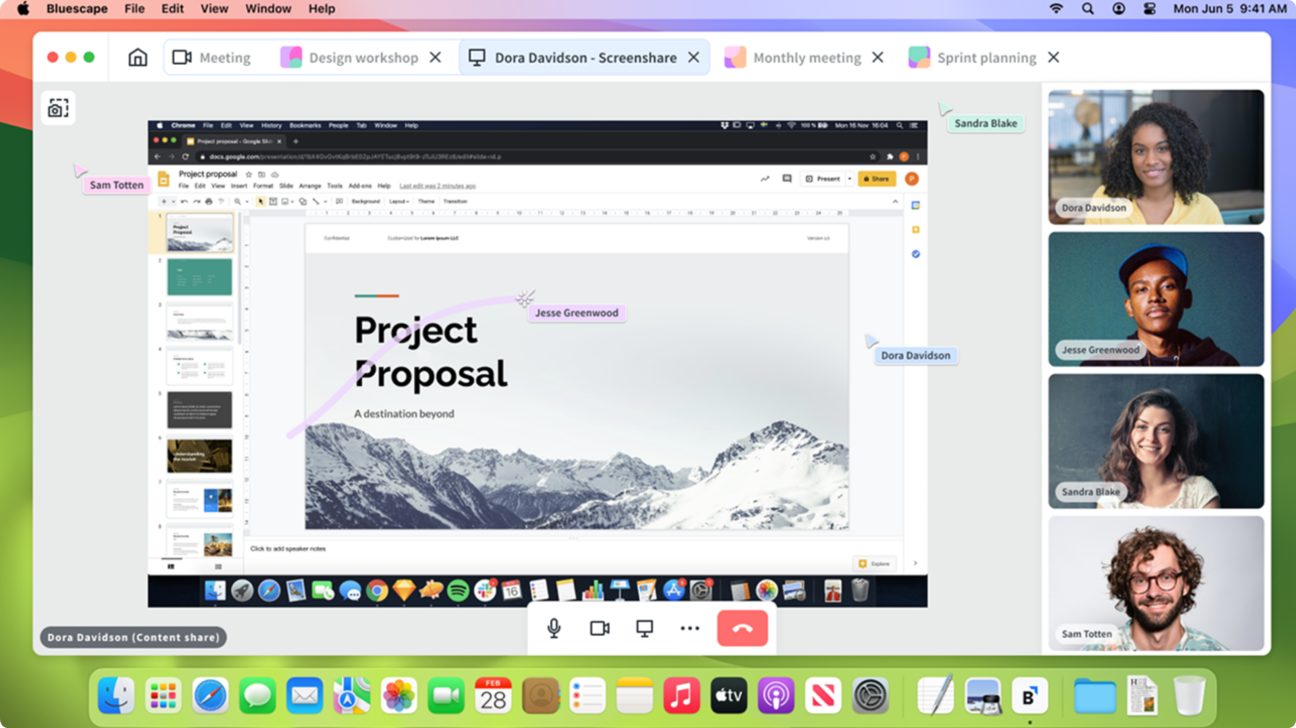This screenshot has width=1296, height=728.
Task: Toggle the screen share button
Action: coord(645,628)
